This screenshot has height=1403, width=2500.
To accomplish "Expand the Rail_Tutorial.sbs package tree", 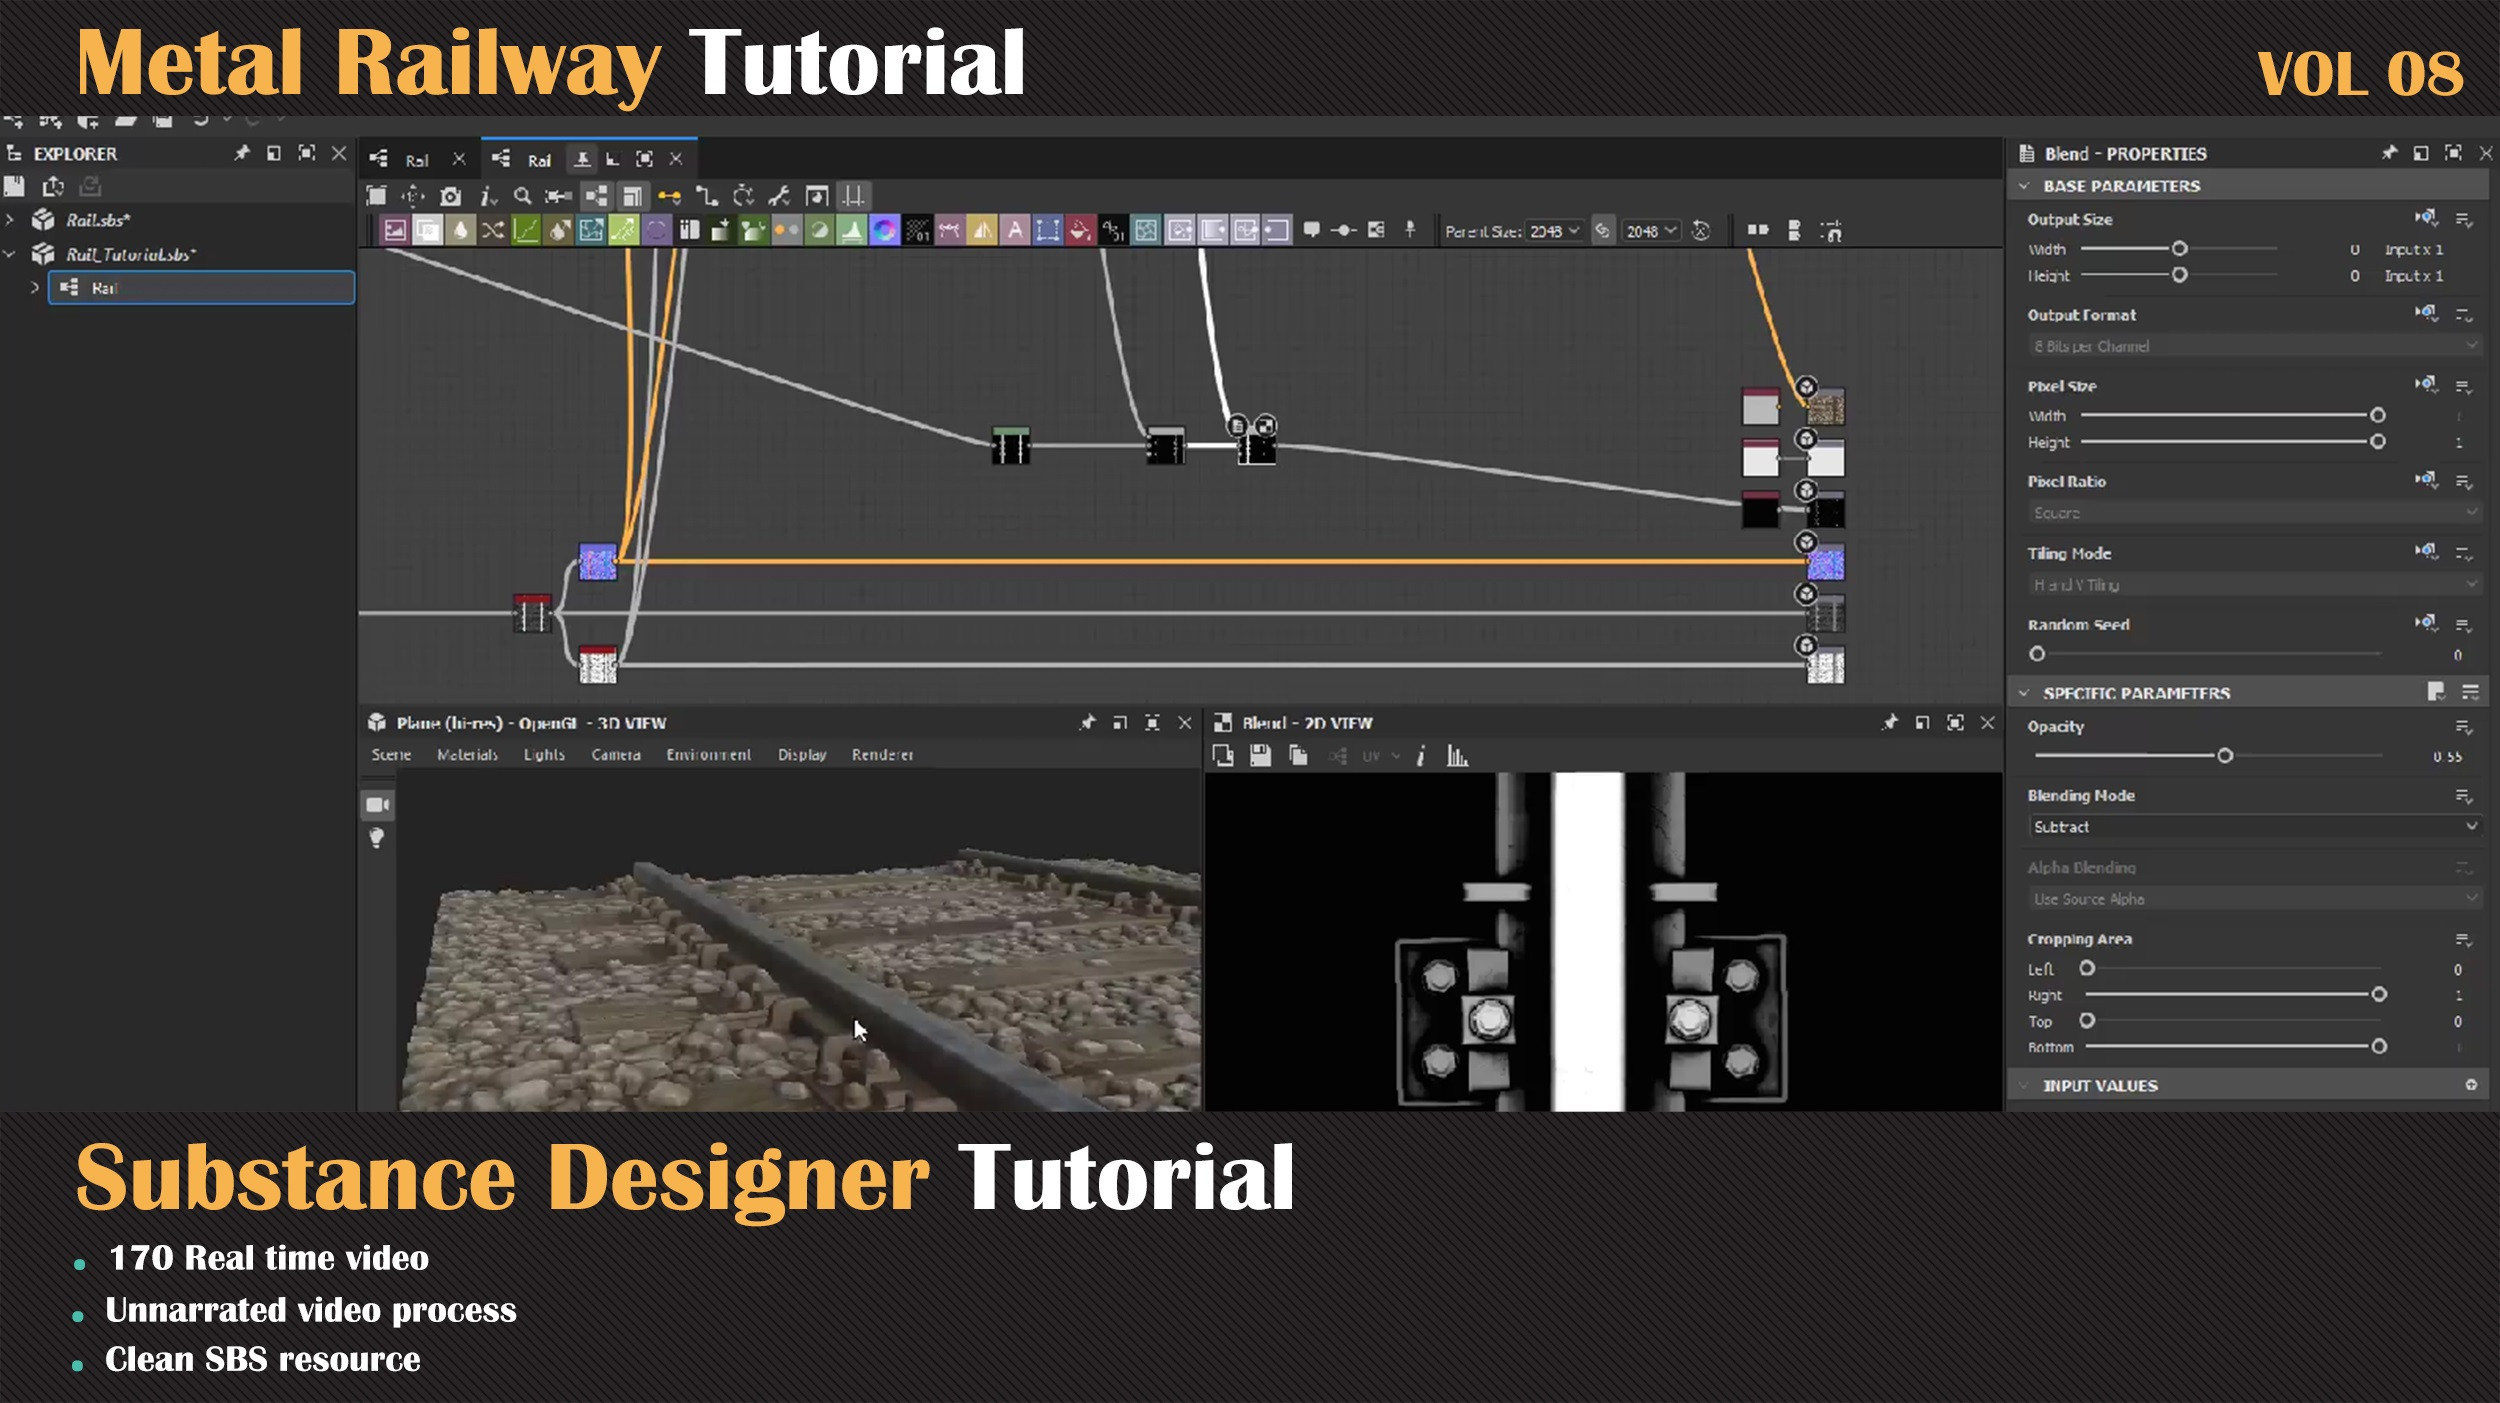I will pyautogui.click(x=10, y=255).
